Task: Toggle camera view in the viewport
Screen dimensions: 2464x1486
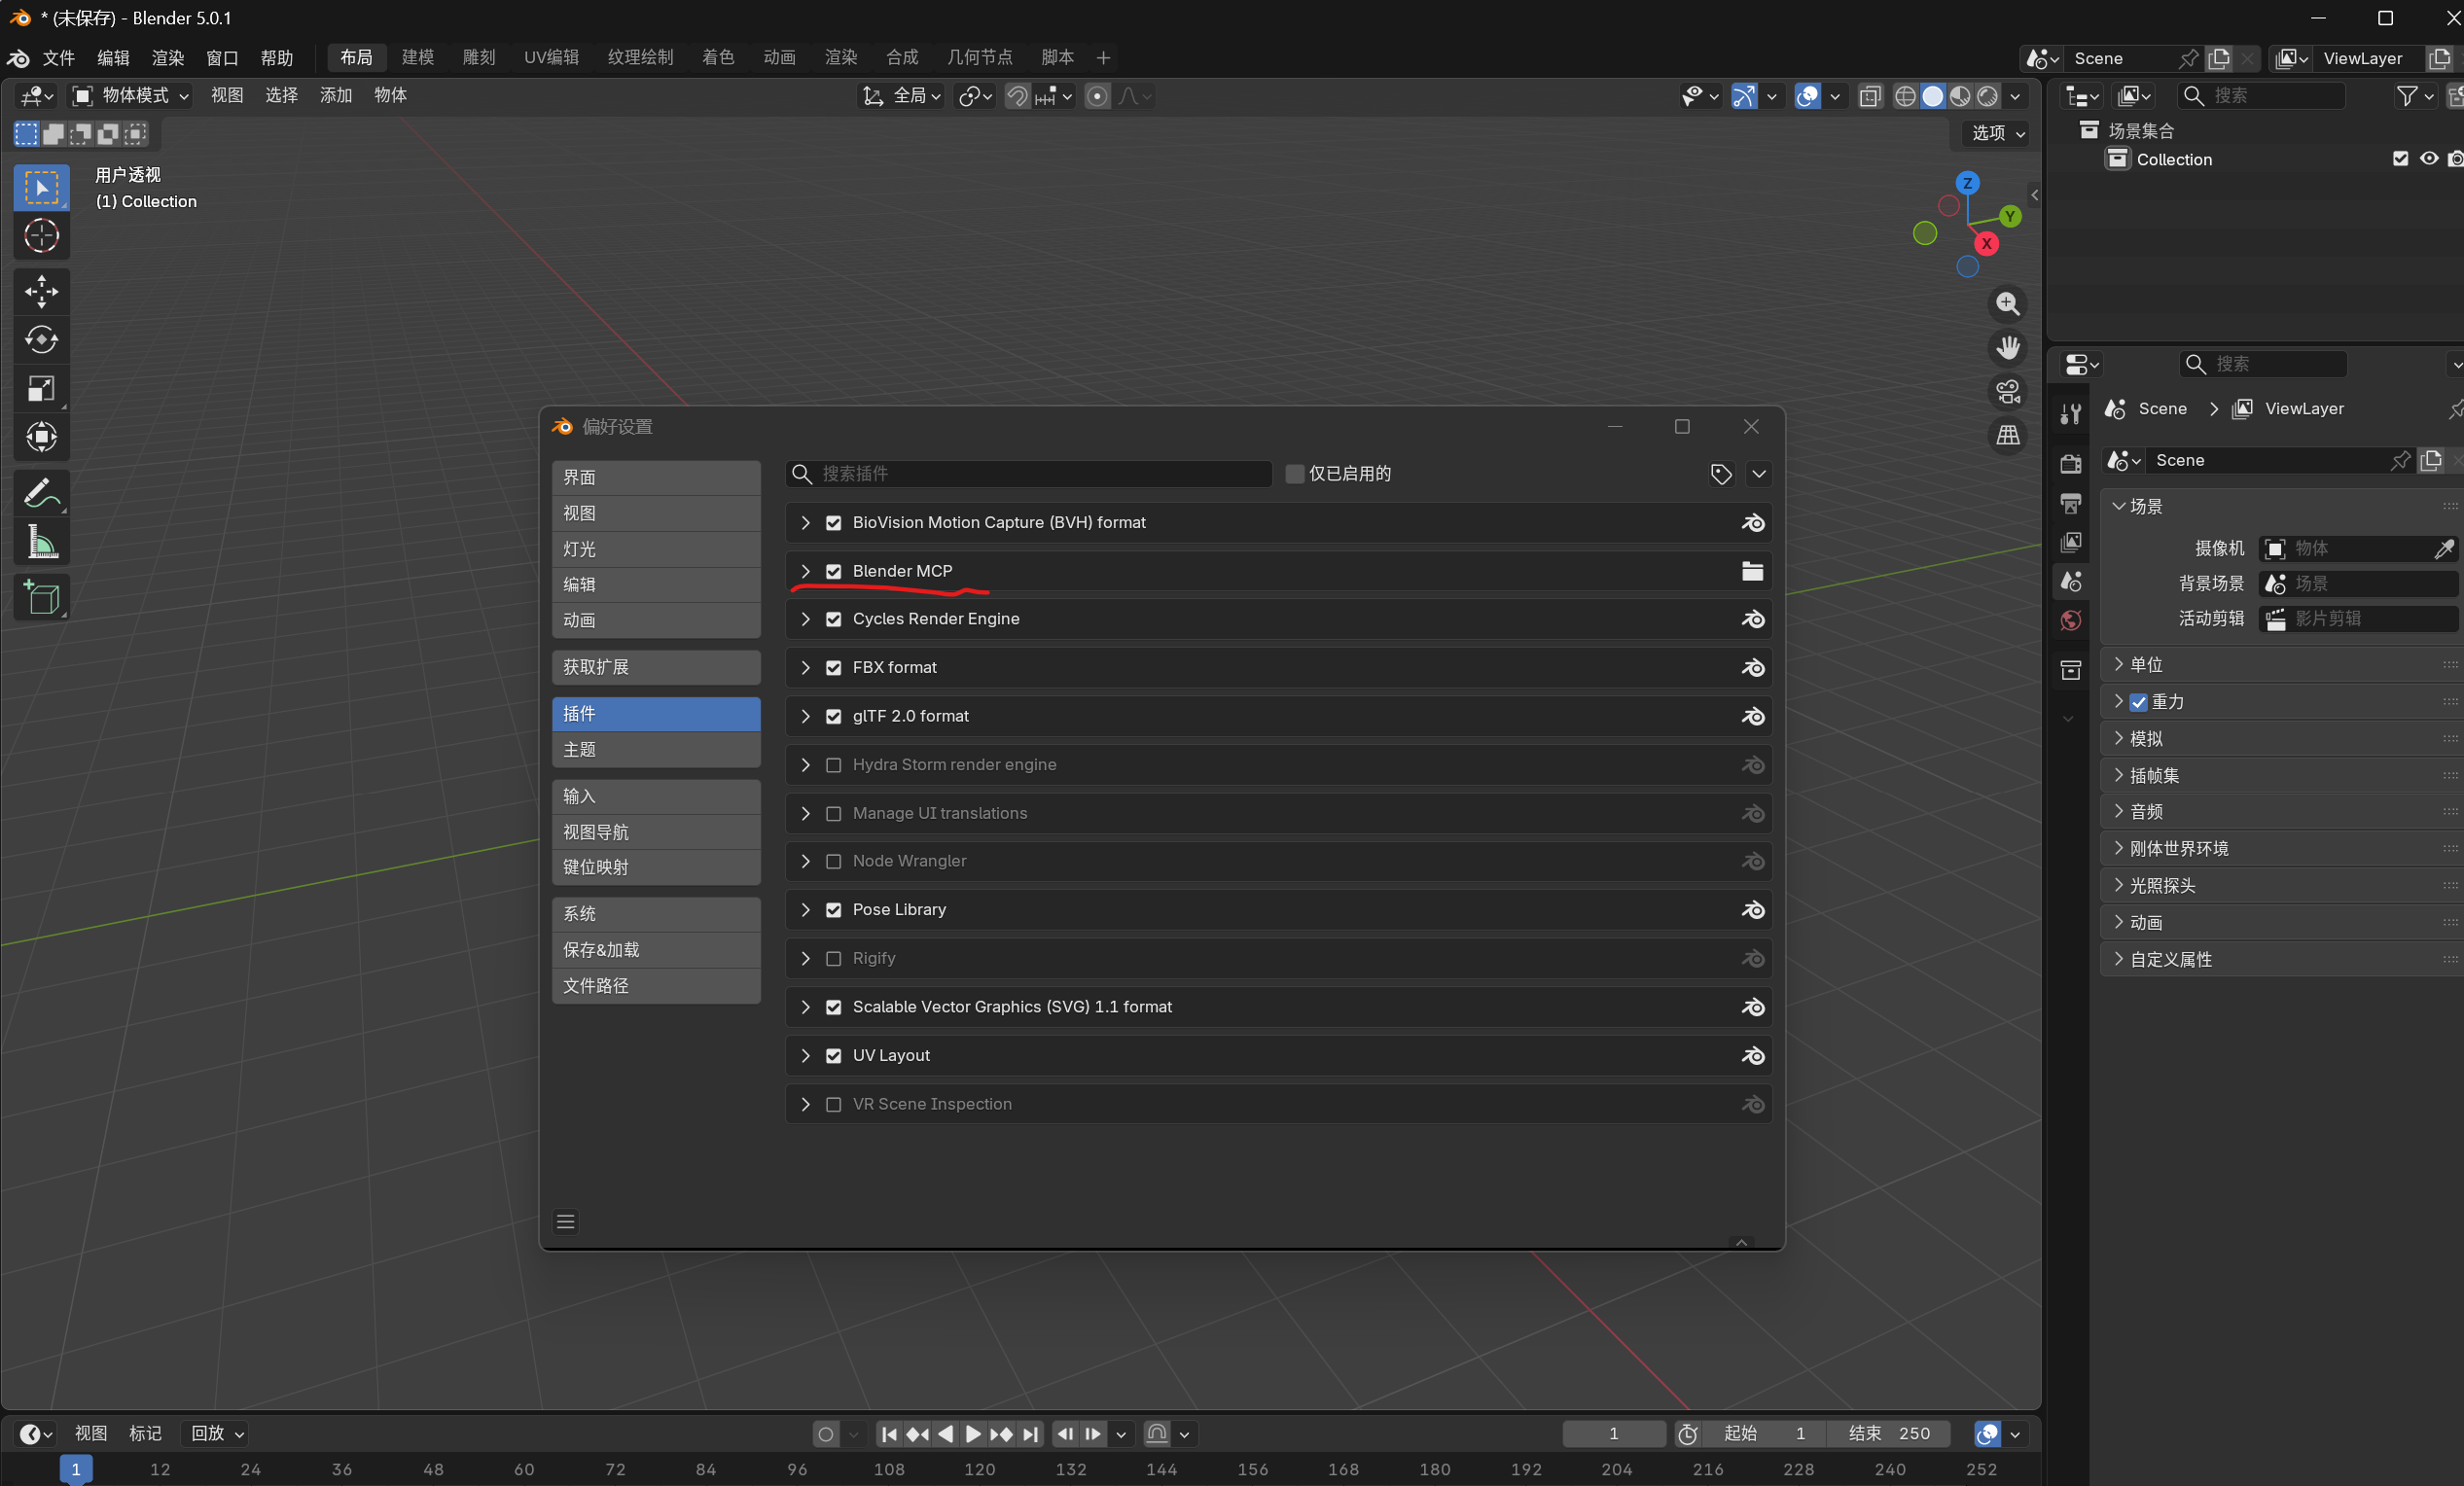Action: pos(2007,391)
